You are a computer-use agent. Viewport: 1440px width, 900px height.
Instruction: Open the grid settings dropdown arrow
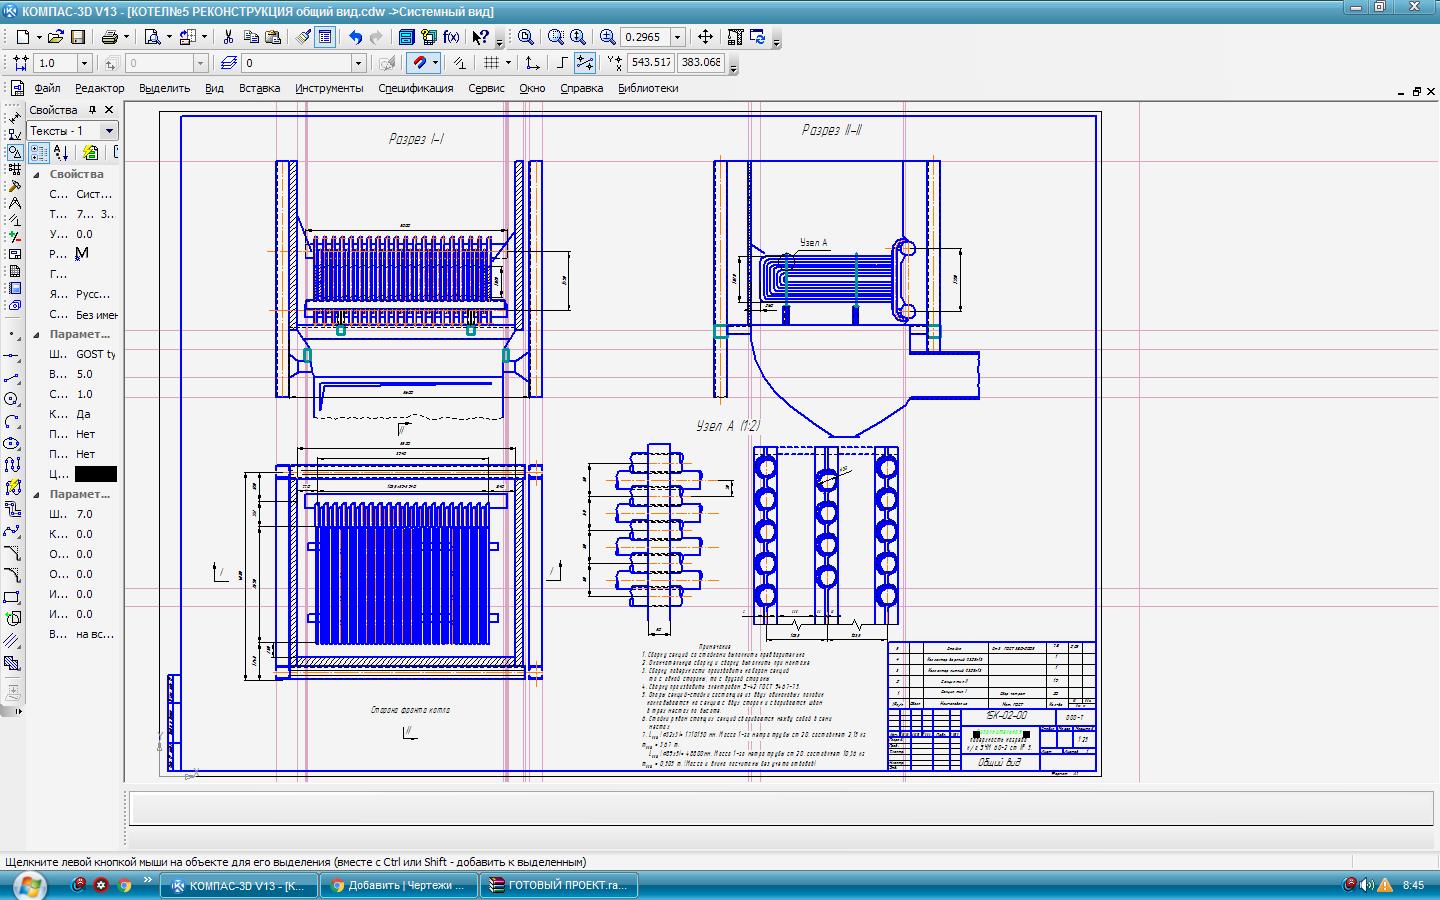pos(508,63)
